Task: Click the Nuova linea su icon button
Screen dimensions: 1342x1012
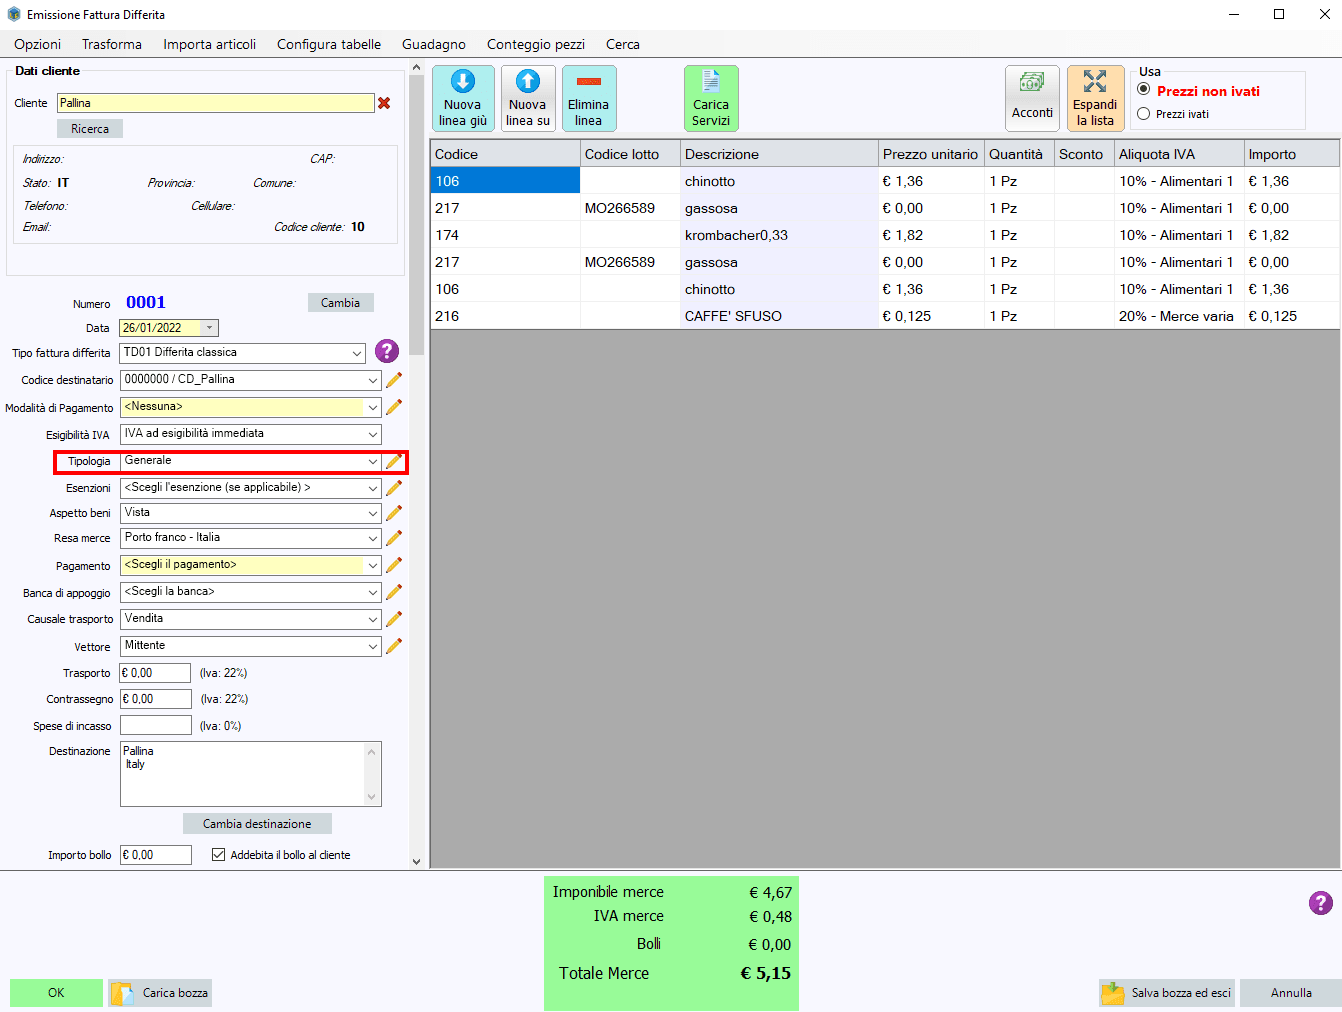Action: 528,98
